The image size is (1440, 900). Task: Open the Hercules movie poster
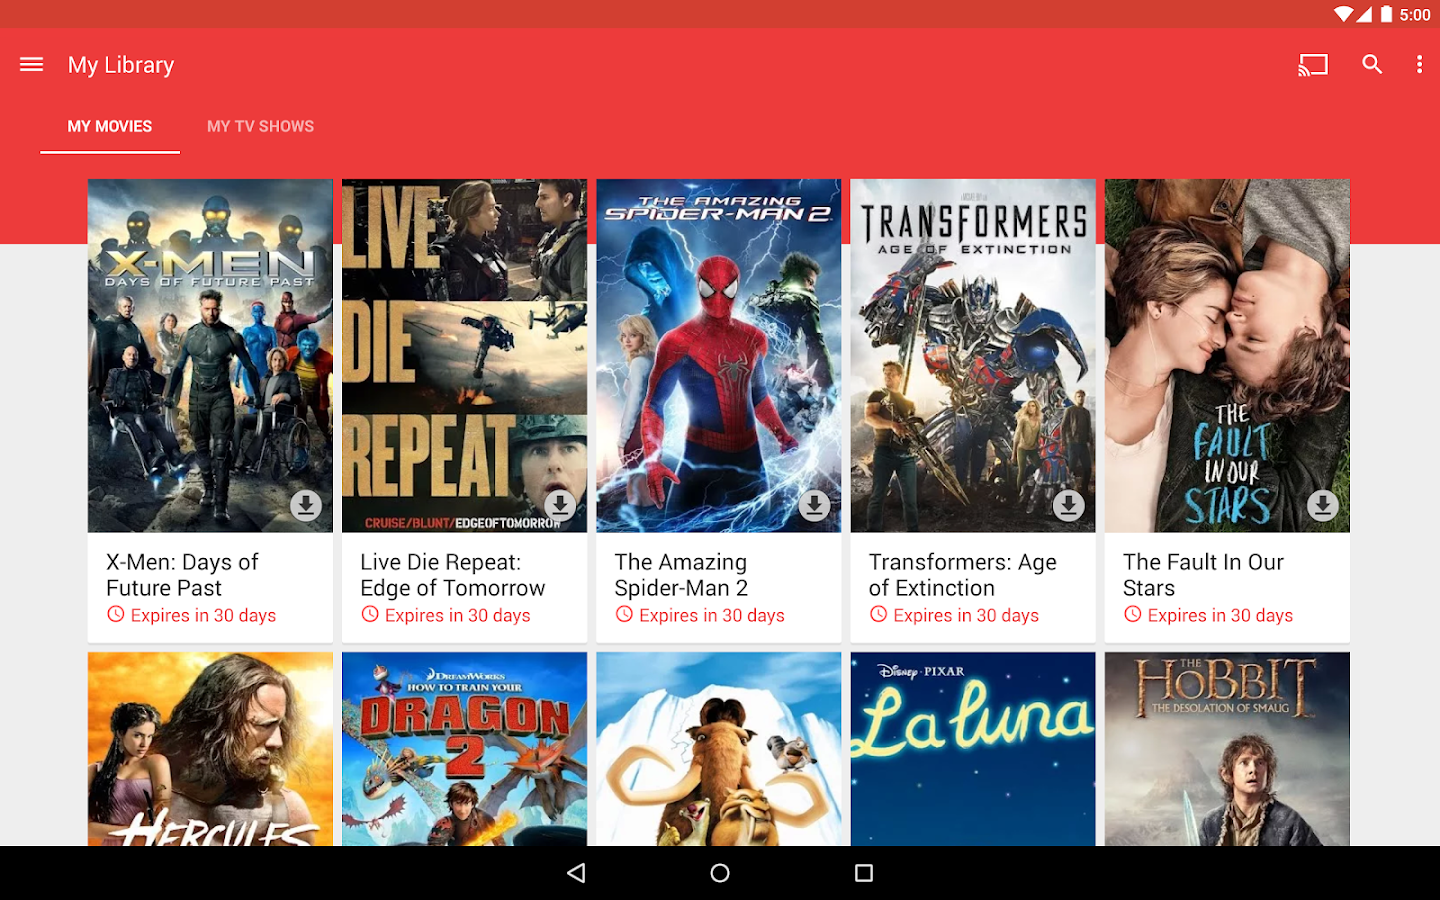point(210,749)
